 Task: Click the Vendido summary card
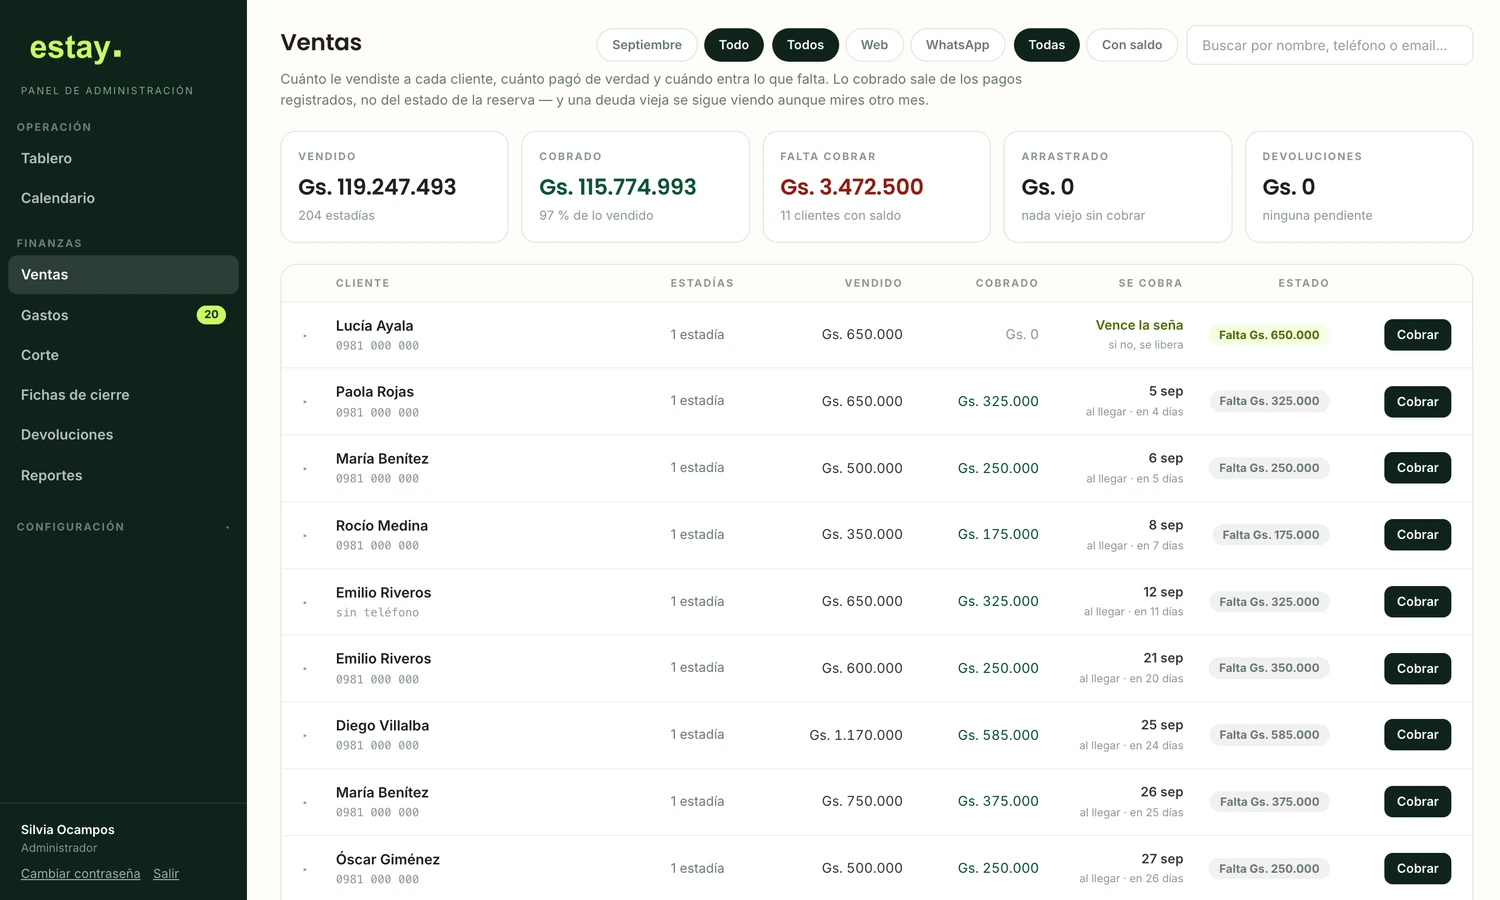394,187
